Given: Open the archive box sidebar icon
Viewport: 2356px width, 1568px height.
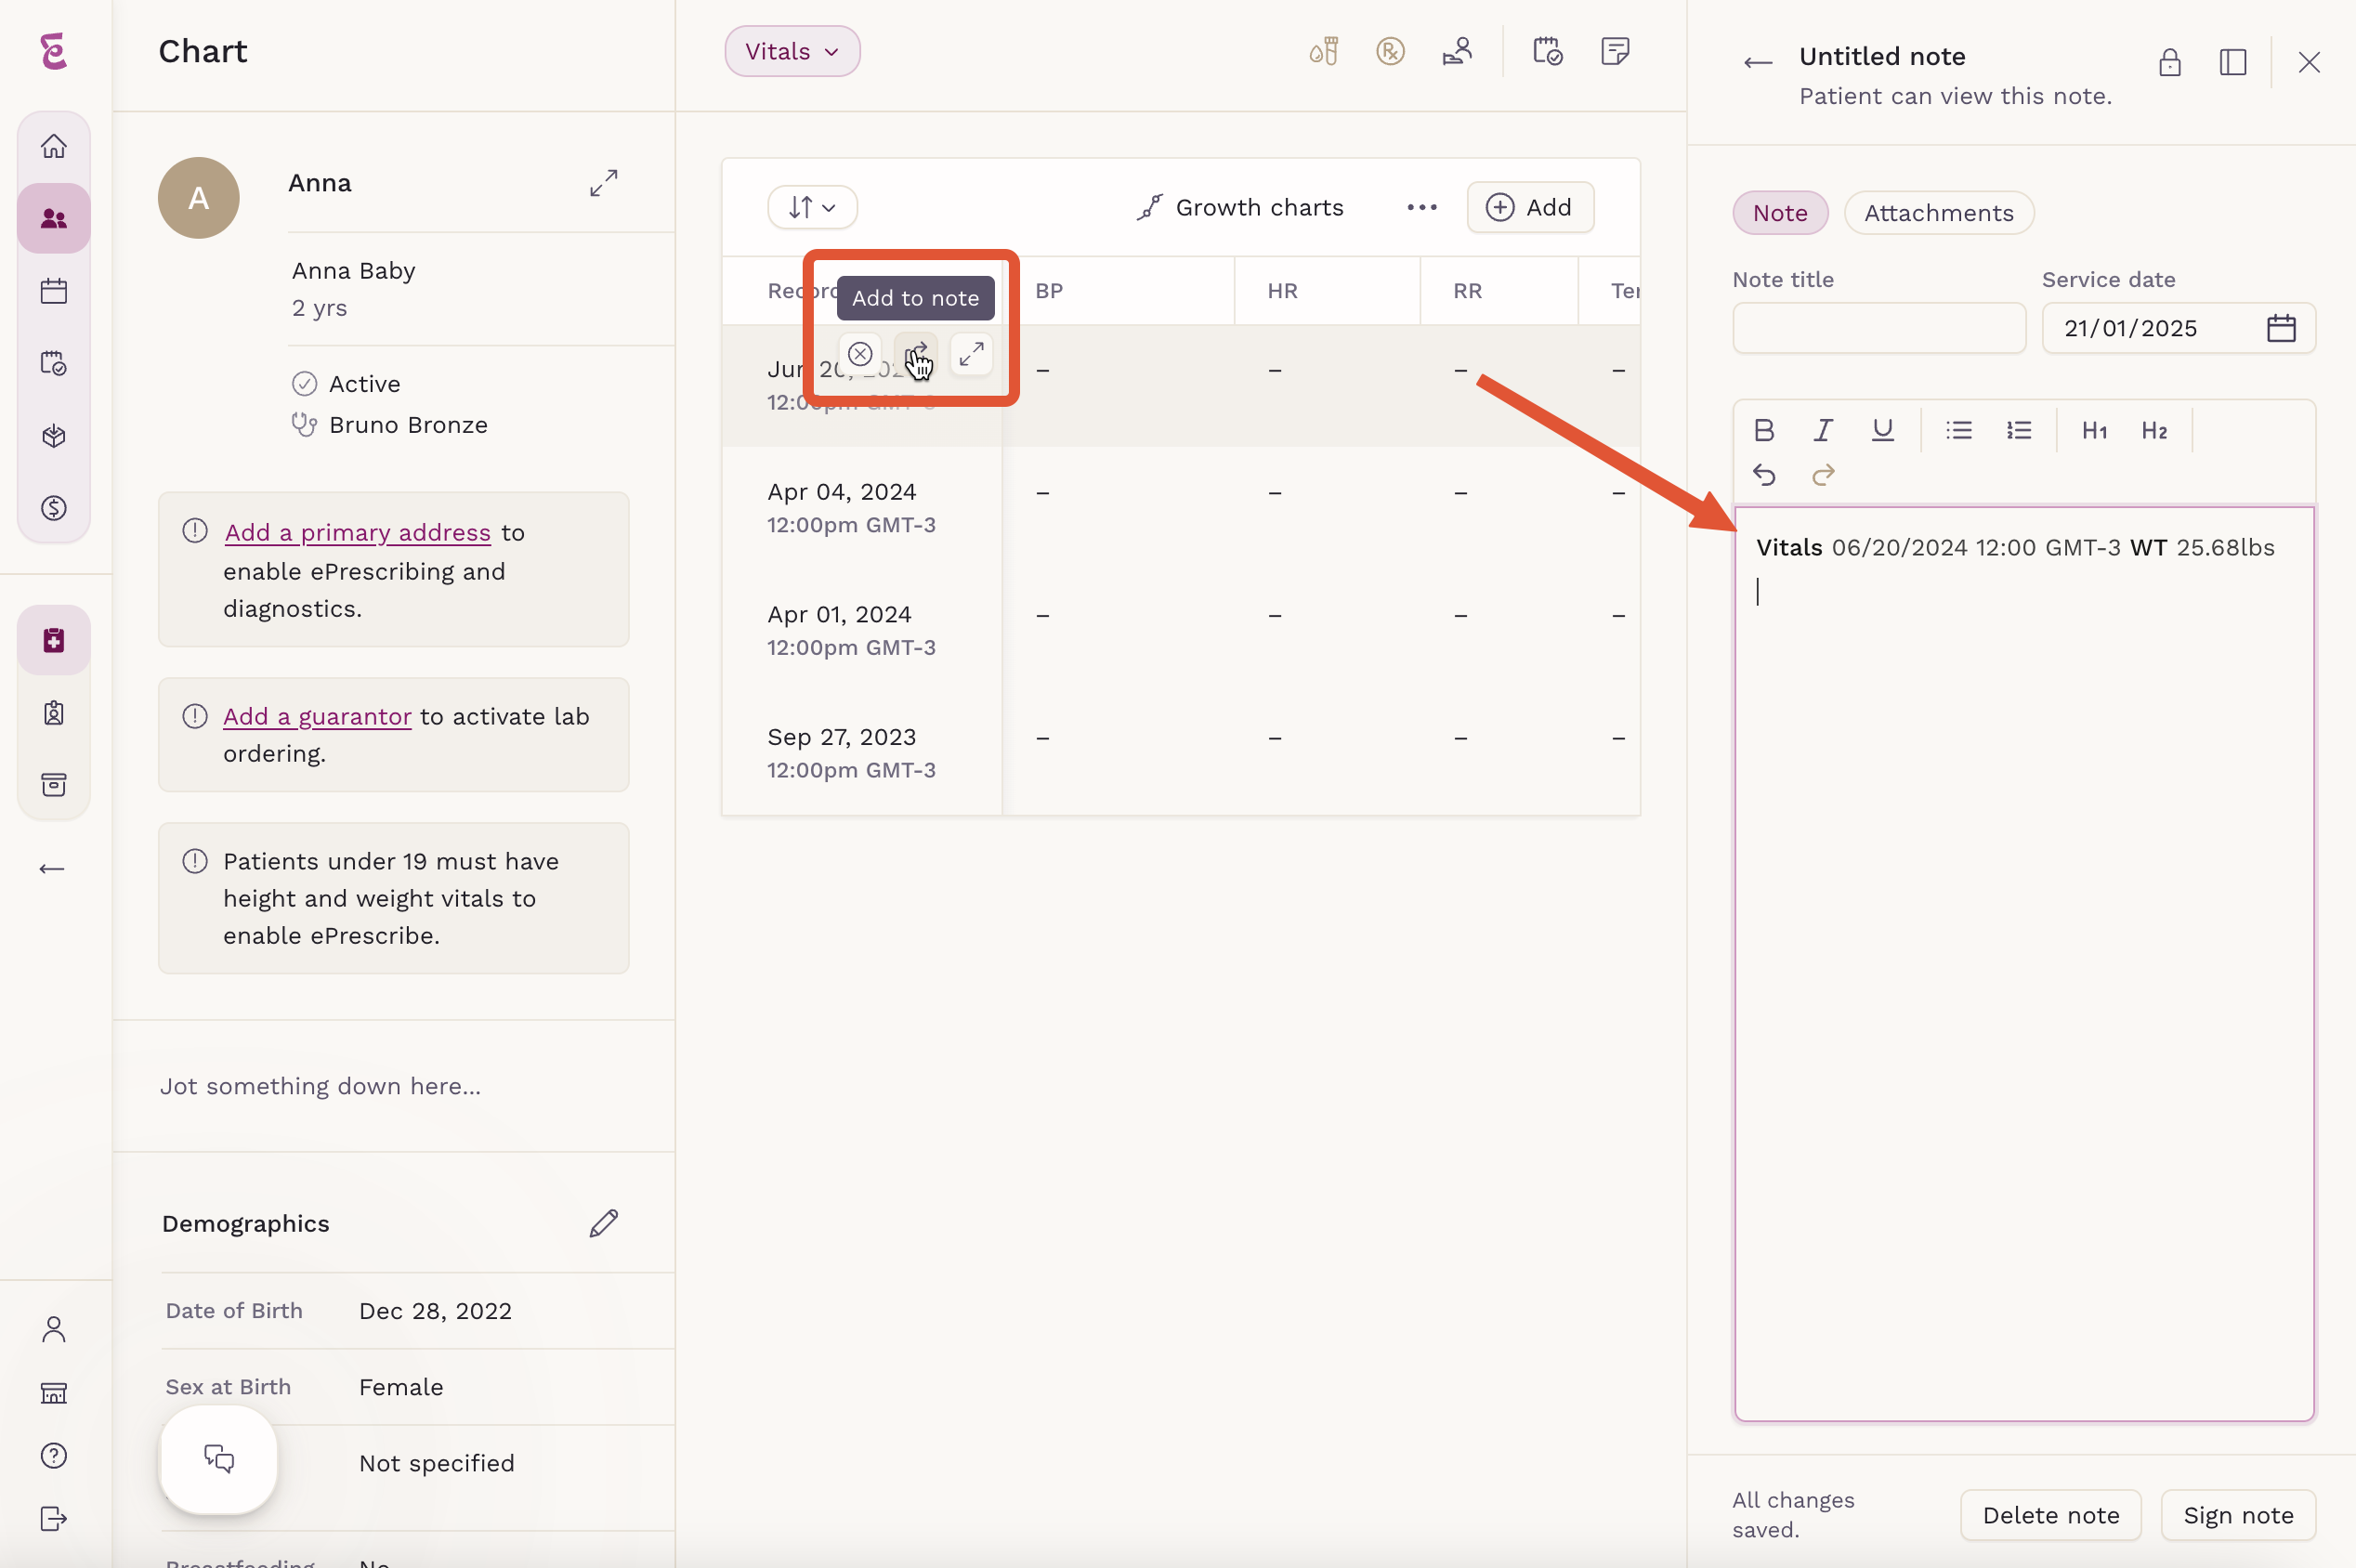Looking at the screenshot, I should 54,785.
